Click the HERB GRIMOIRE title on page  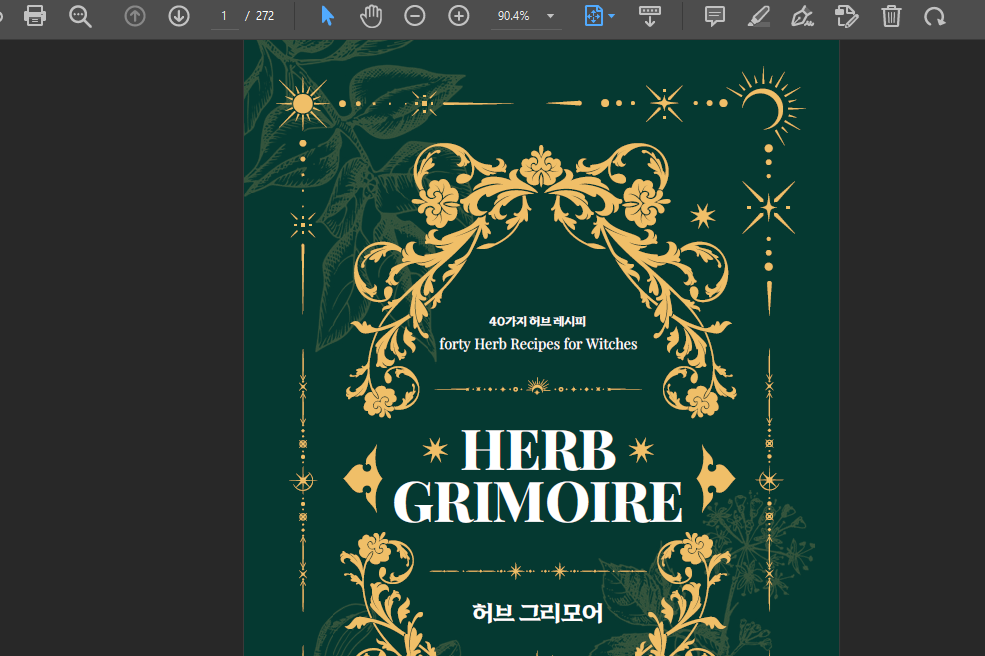(538, 476)
